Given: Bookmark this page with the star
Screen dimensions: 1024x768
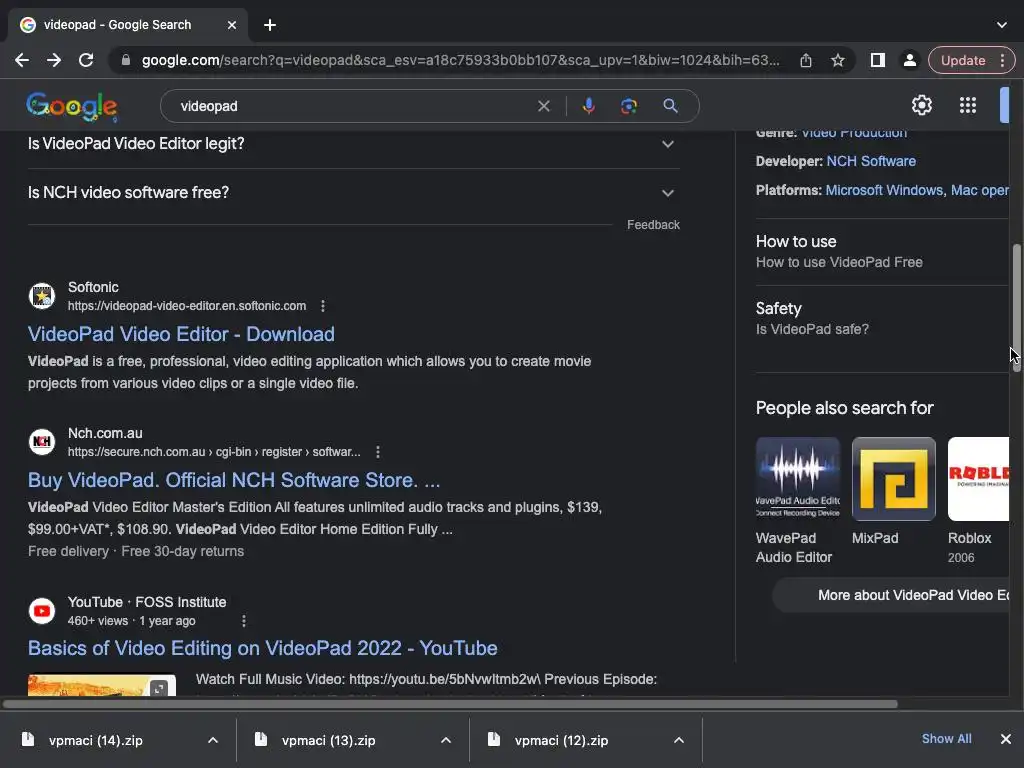Looking at the screenshot, I should tap(837, 61).
